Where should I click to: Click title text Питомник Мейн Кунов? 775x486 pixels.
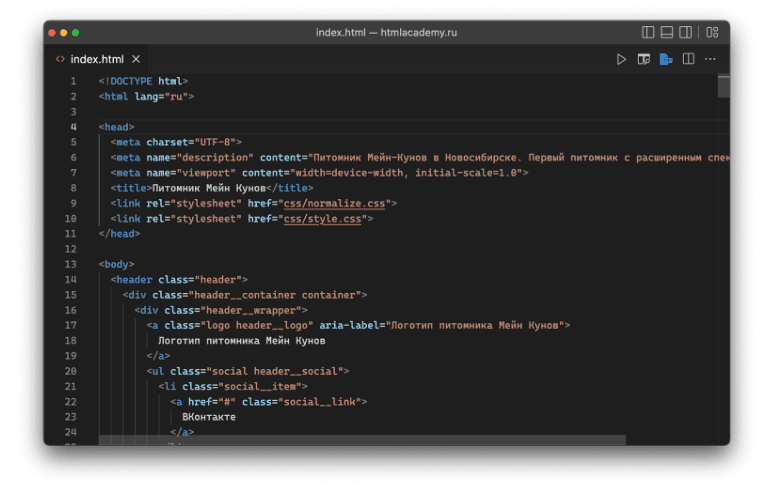click(x=209, y=188)
